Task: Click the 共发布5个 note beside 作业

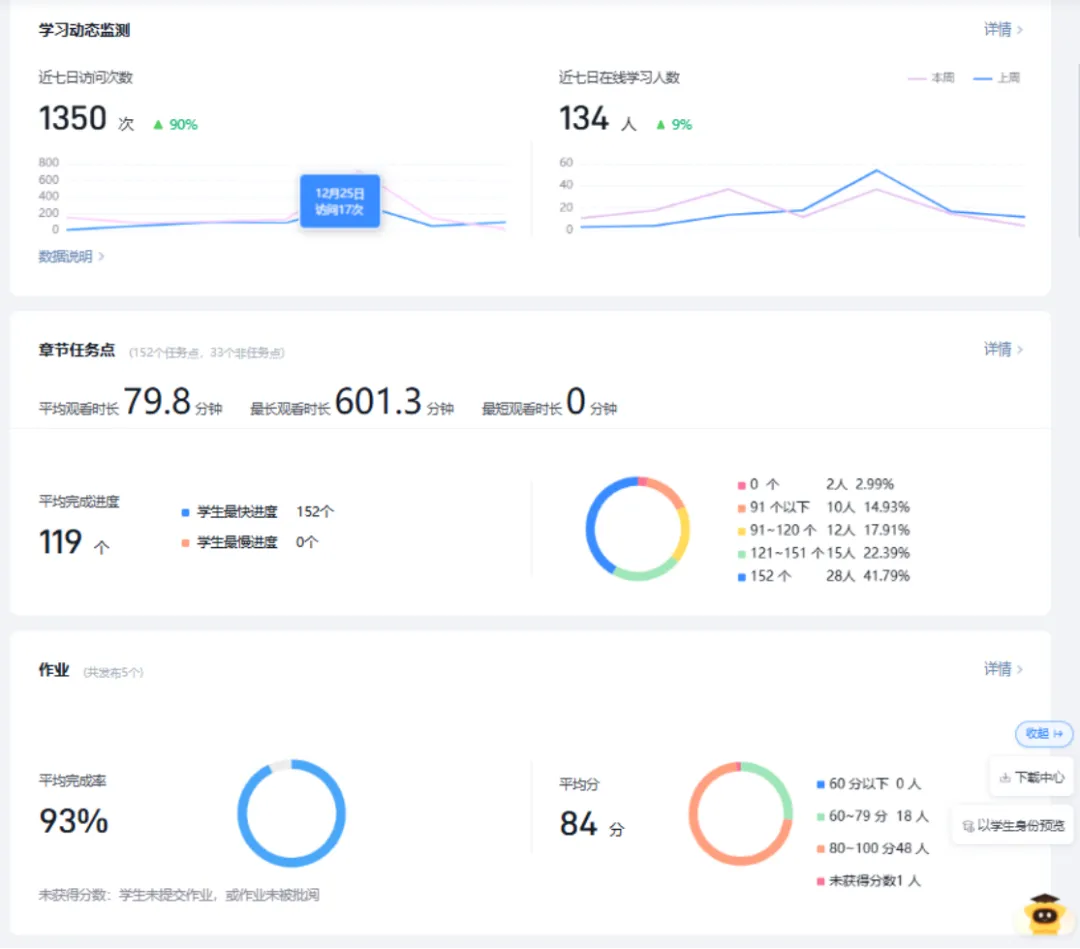Action: [x=113, y=672]
